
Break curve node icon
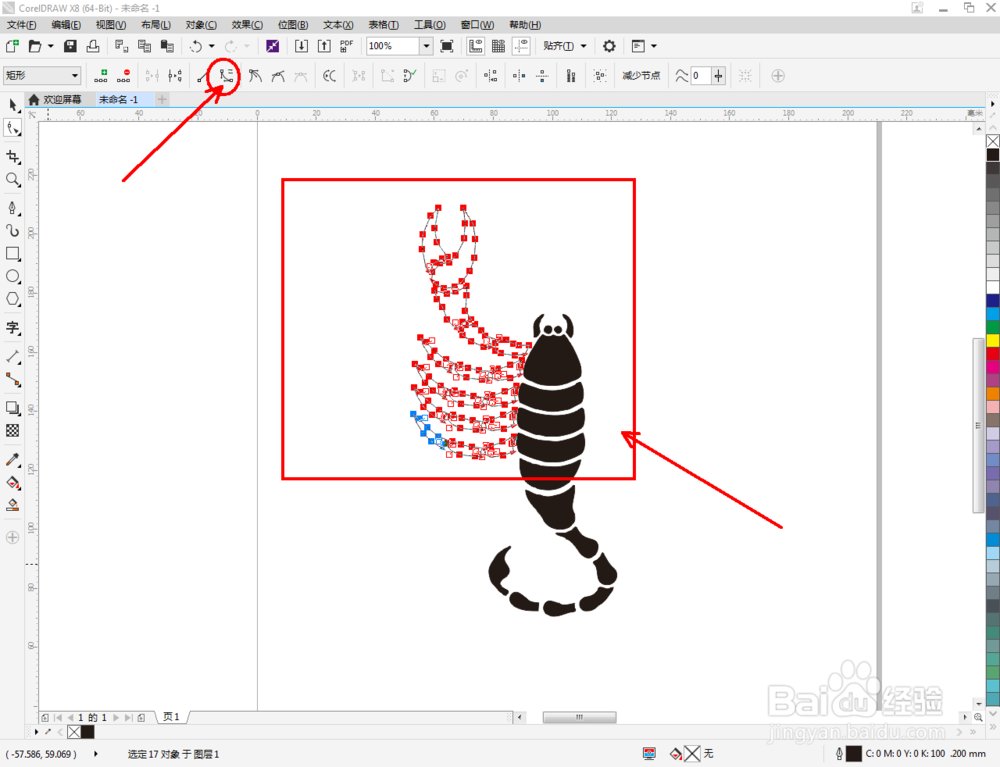tap(175, 76)
